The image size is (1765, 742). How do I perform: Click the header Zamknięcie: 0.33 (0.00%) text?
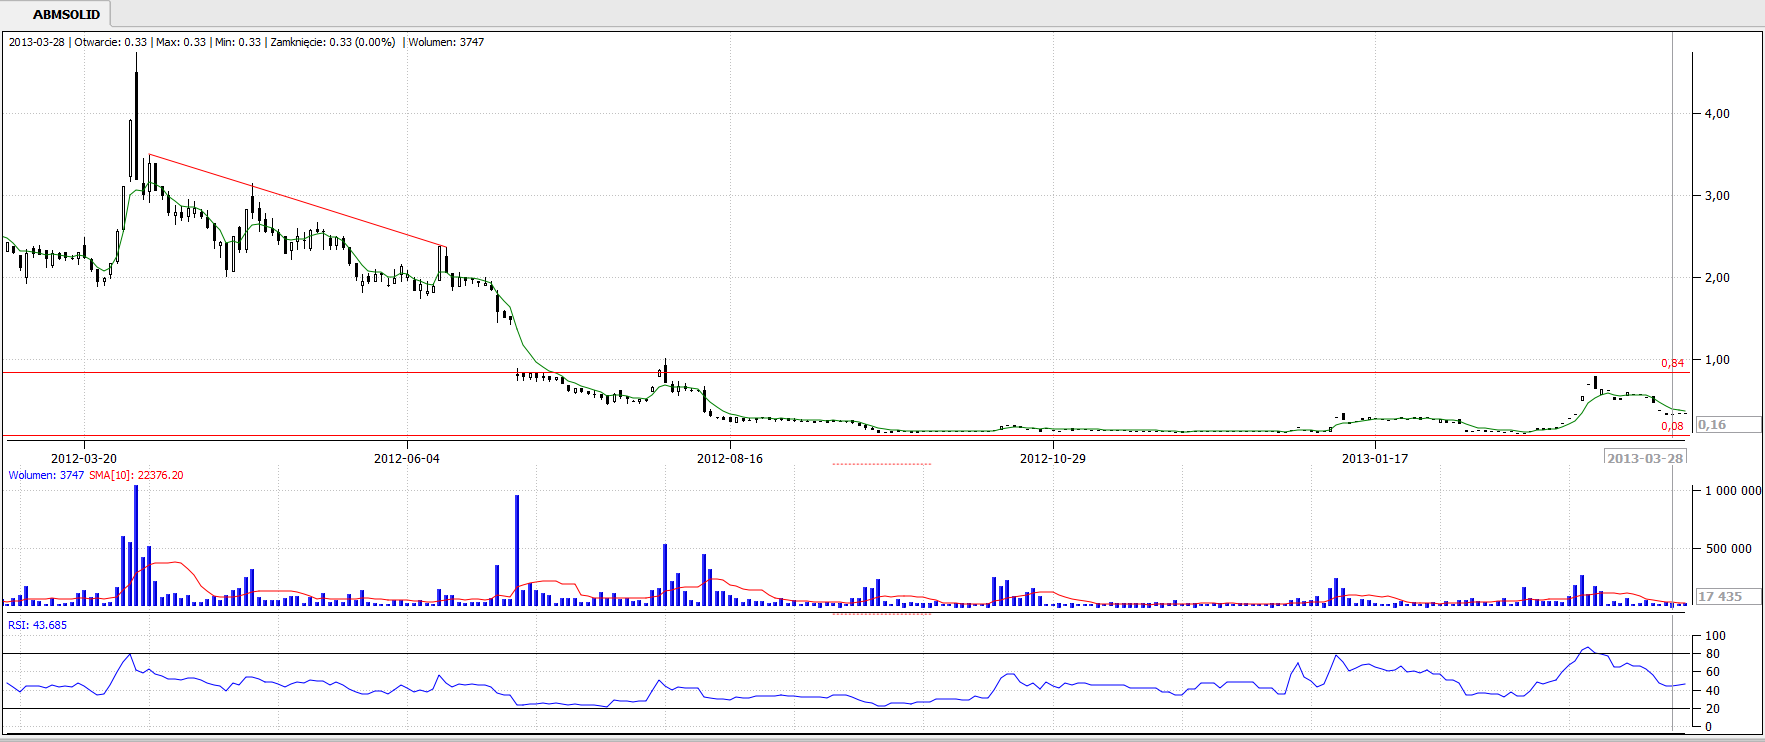point(333,42)
